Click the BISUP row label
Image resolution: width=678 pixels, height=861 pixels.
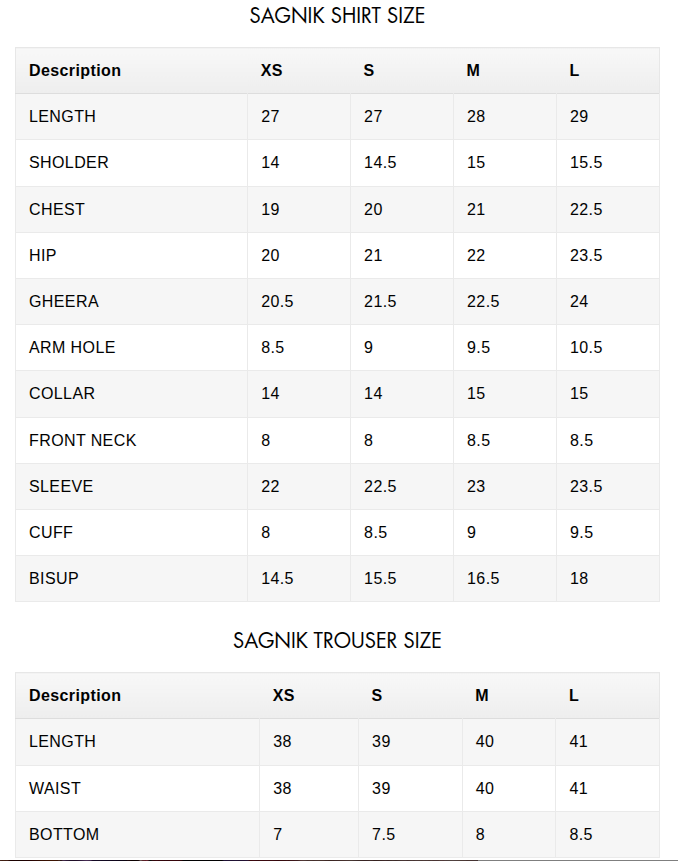point(54,578)
